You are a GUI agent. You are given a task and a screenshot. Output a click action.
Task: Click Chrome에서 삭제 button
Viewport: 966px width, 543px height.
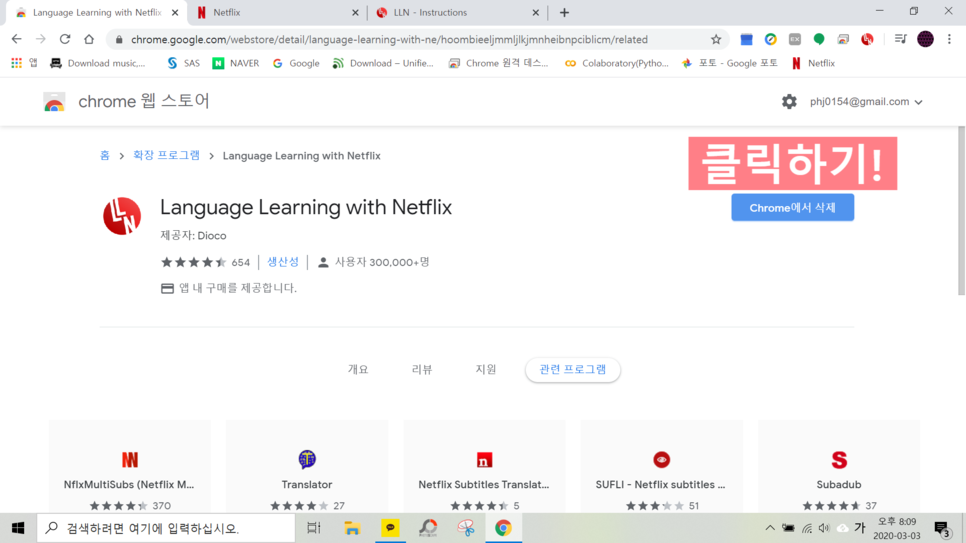[792, 208]
